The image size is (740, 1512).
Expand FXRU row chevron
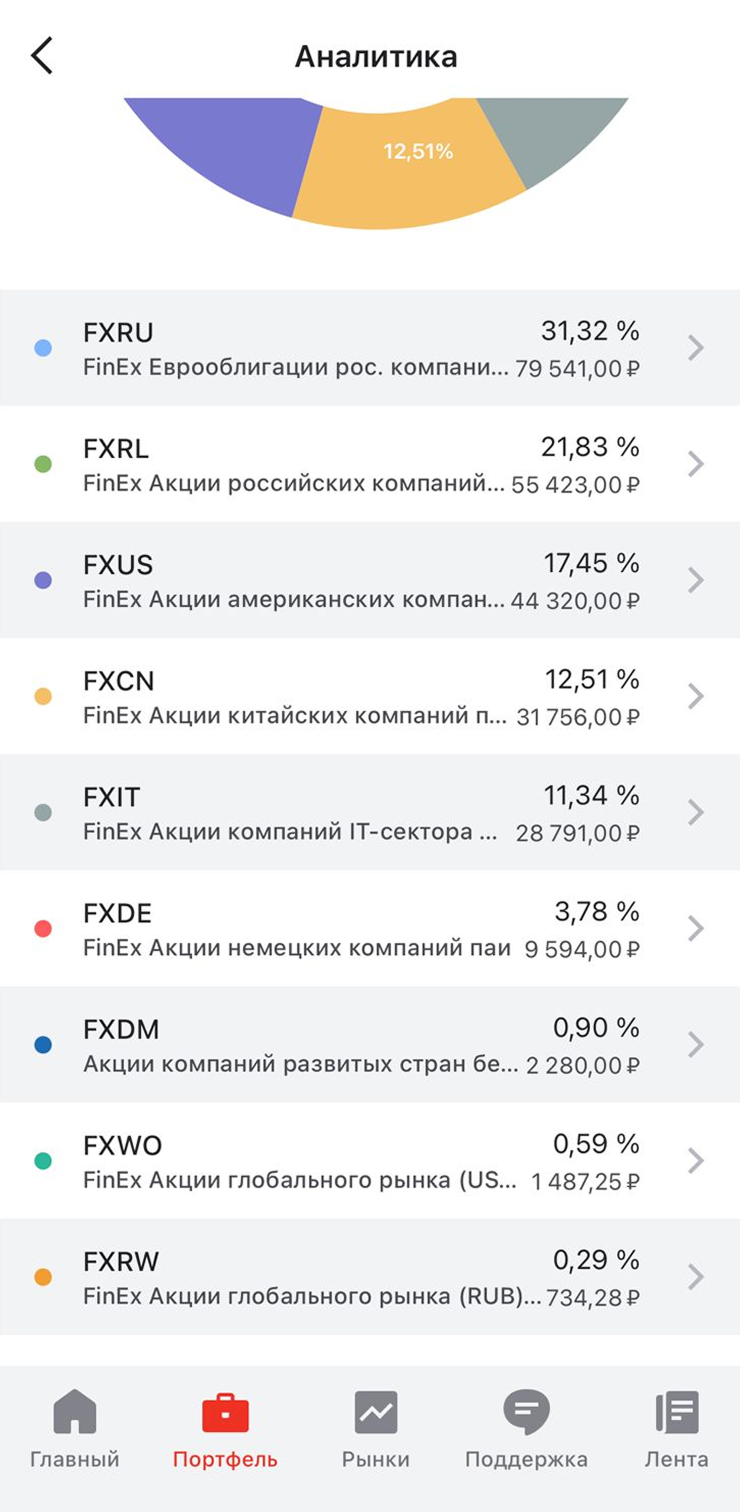click(696, 348)
